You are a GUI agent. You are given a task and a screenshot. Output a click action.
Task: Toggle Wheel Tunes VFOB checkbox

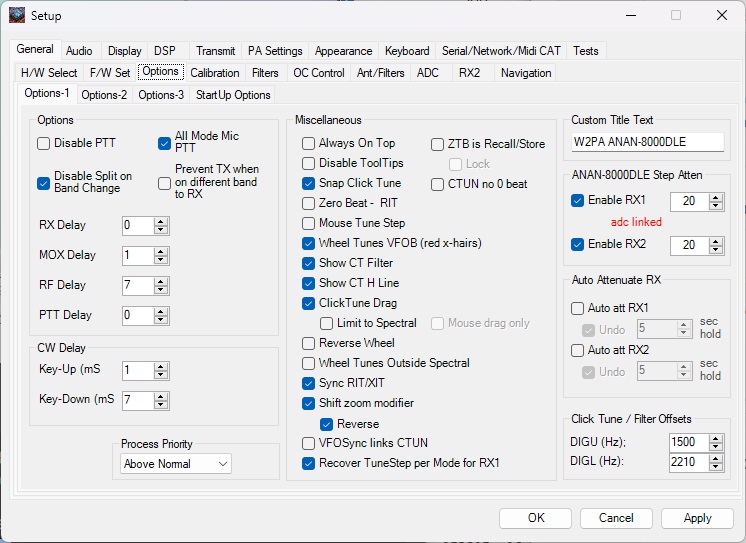coord(308,243)
